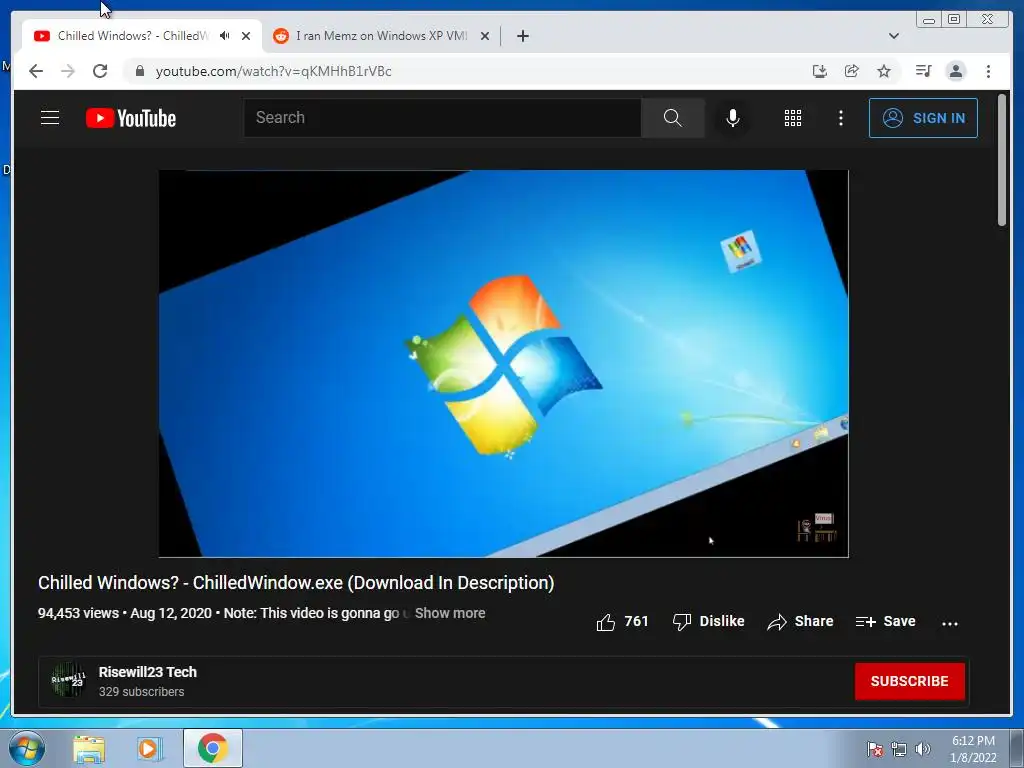The height and width of the screenshot is (768, 1024).
Task: Close the I ran Memz tab
Action: (x=485, y=36)
